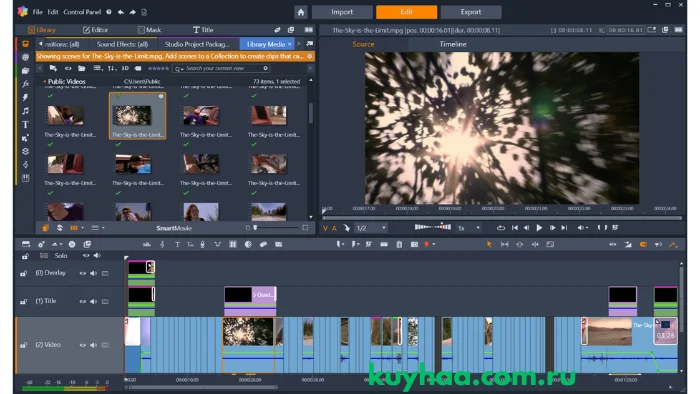This screenshot has width=700, height=394.
Task: Switch to the Edit tab
Action: 406,12
